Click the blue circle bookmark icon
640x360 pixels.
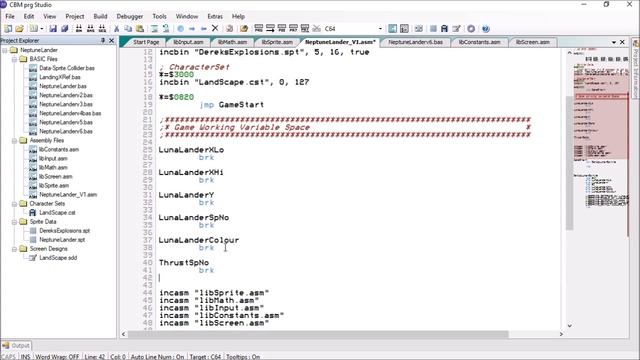coord(180,29)
